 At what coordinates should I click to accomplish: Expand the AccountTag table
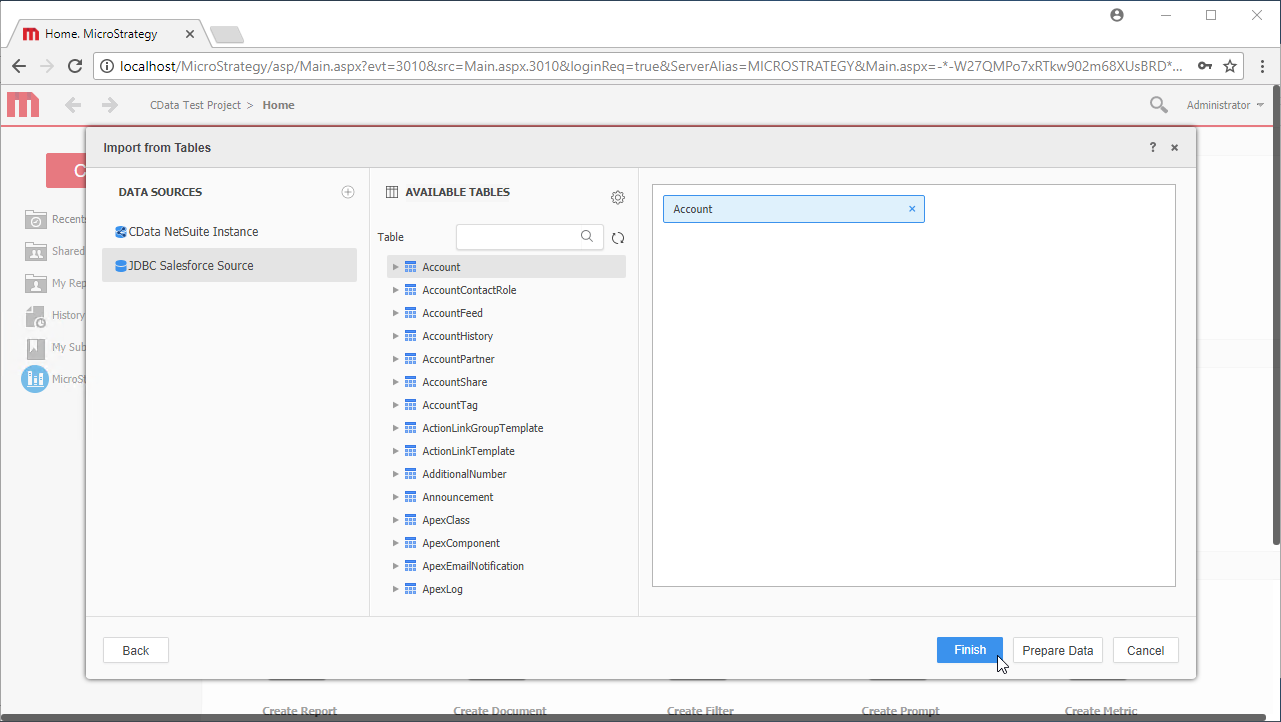(396, 405)
